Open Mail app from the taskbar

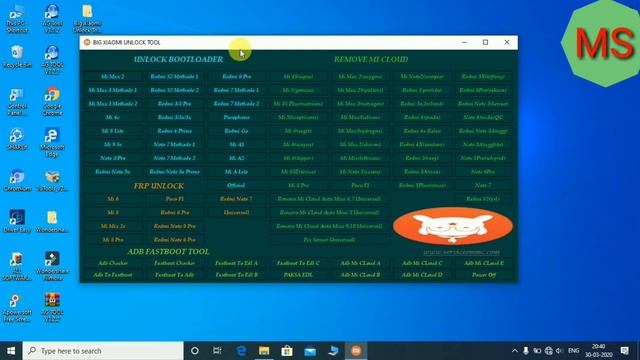310,351
